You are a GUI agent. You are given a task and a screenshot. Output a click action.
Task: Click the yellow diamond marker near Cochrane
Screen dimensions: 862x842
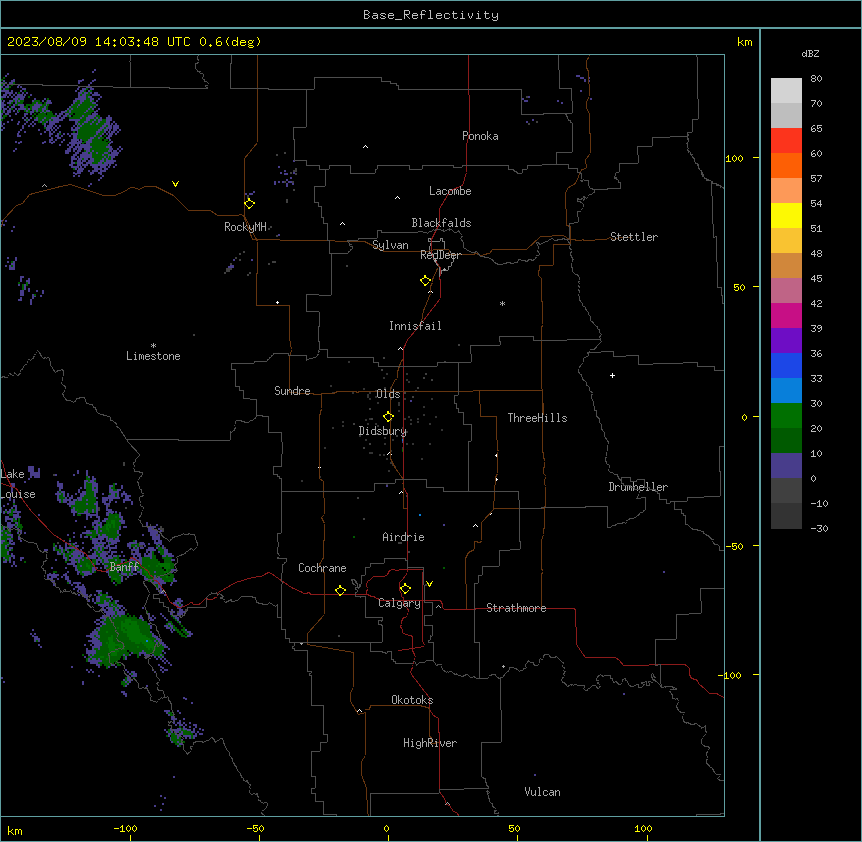point(340,590)
